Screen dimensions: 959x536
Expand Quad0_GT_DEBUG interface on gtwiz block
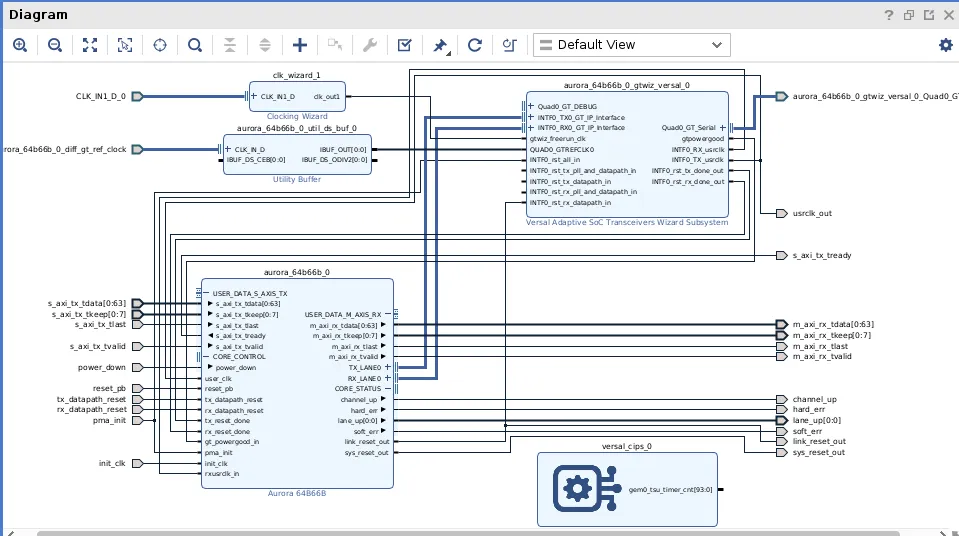pyautogui.click(x=531, y=106)
